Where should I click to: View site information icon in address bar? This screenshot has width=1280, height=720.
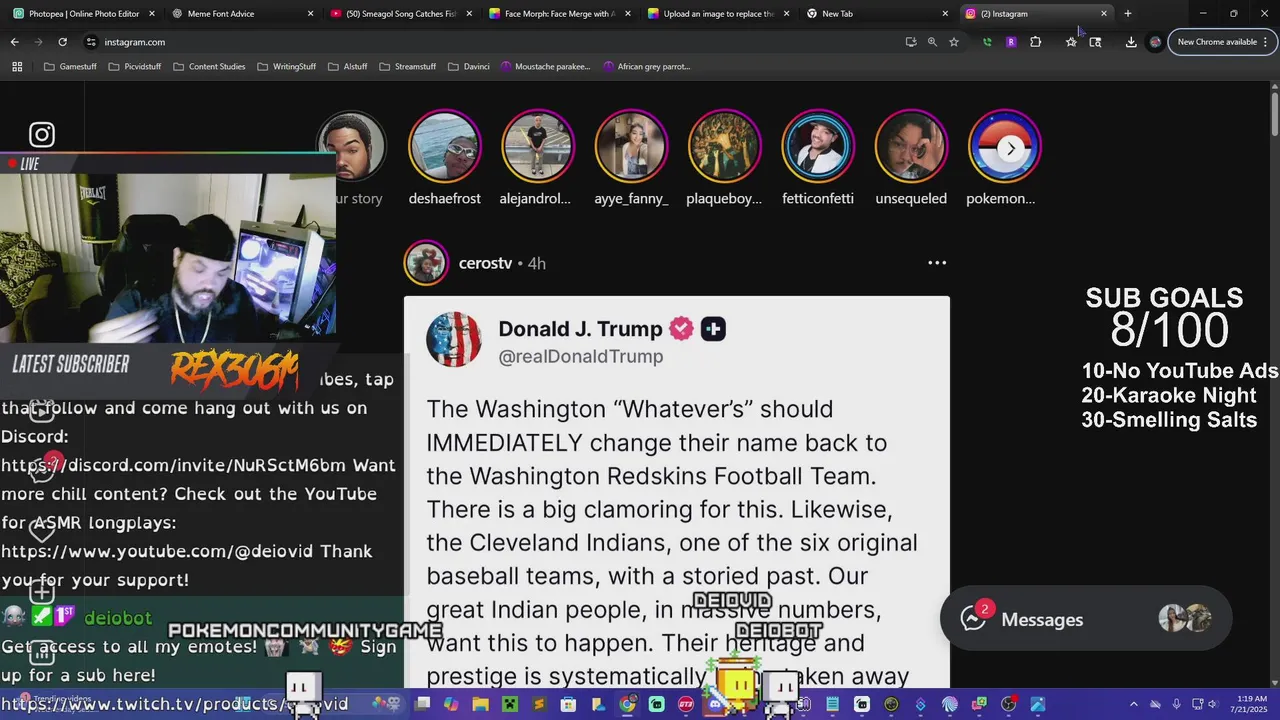91,42
